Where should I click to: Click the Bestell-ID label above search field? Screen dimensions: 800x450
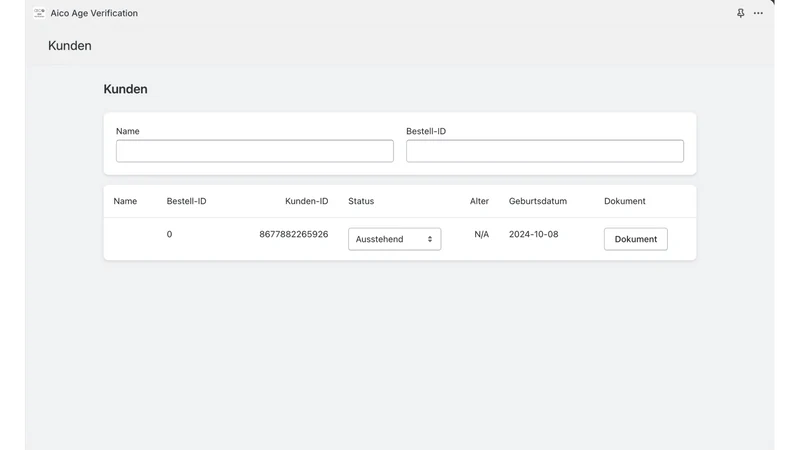pyautogui.click(x=426, y=131)
